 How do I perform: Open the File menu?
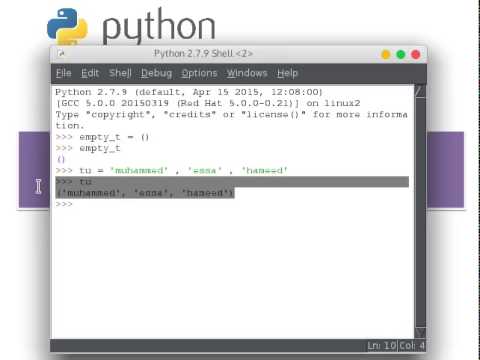(64, 73)
